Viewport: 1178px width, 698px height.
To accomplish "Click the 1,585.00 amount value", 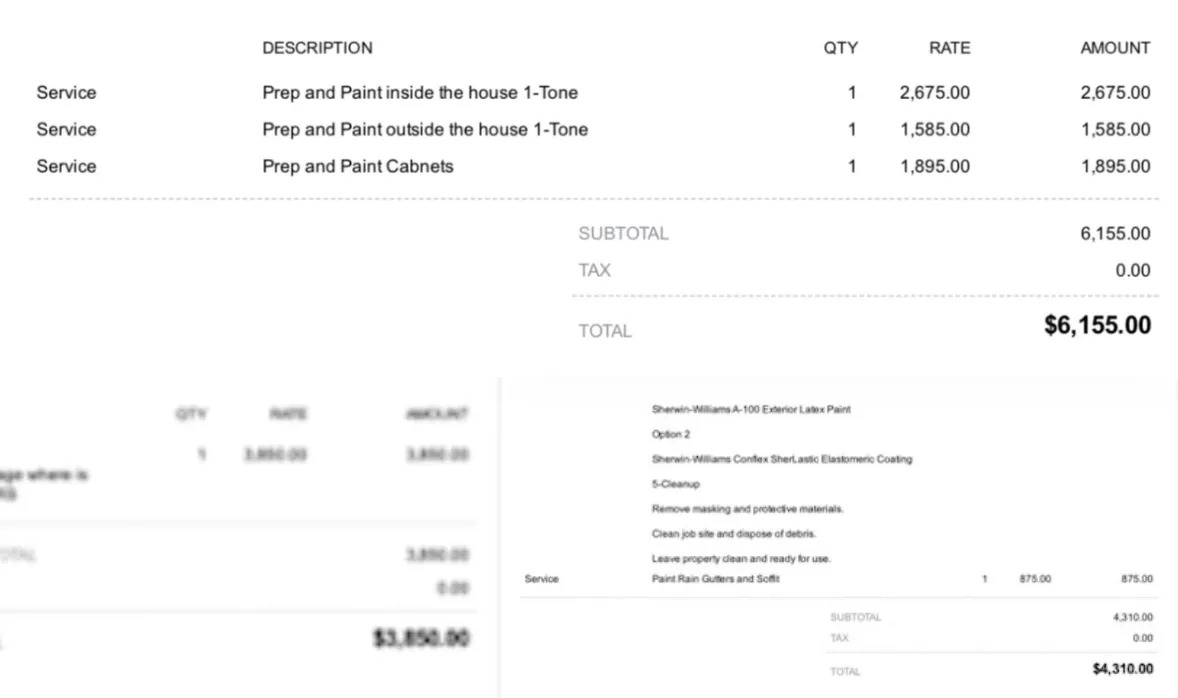I will coord(1115,129).
